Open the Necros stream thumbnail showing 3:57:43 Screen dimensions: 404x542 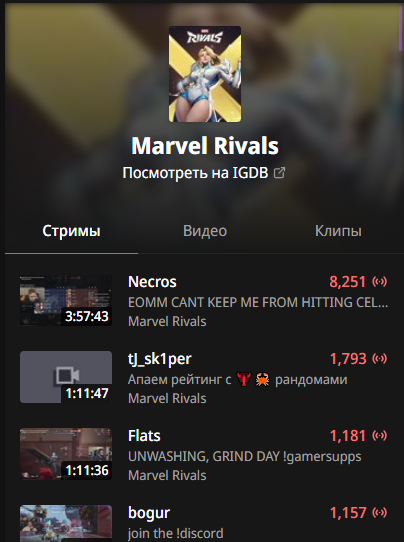click(x=66, y=300)
